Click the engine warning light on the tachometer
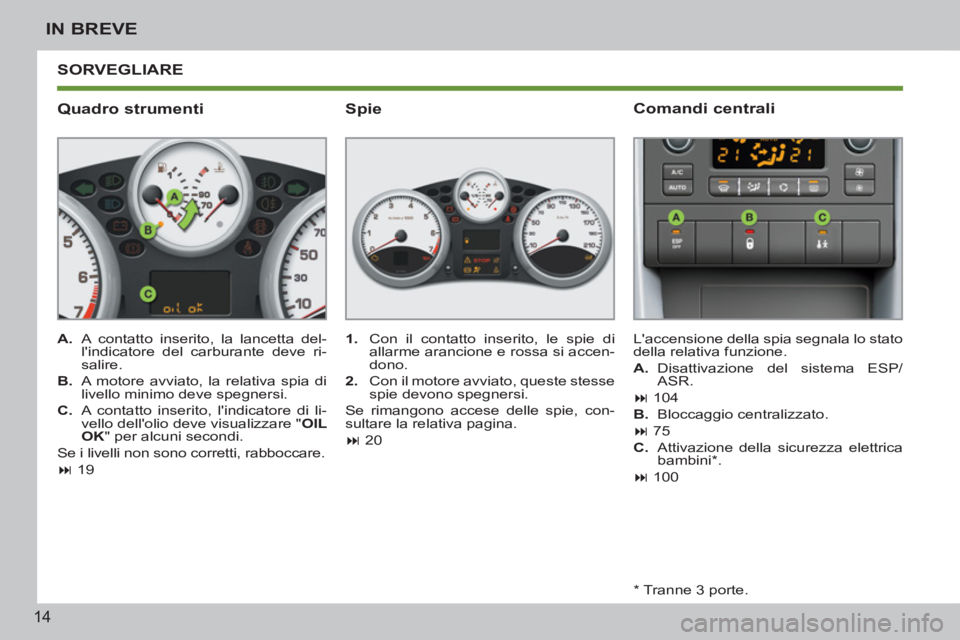Viewport: 960px width, 640px height. click(375, 258)
